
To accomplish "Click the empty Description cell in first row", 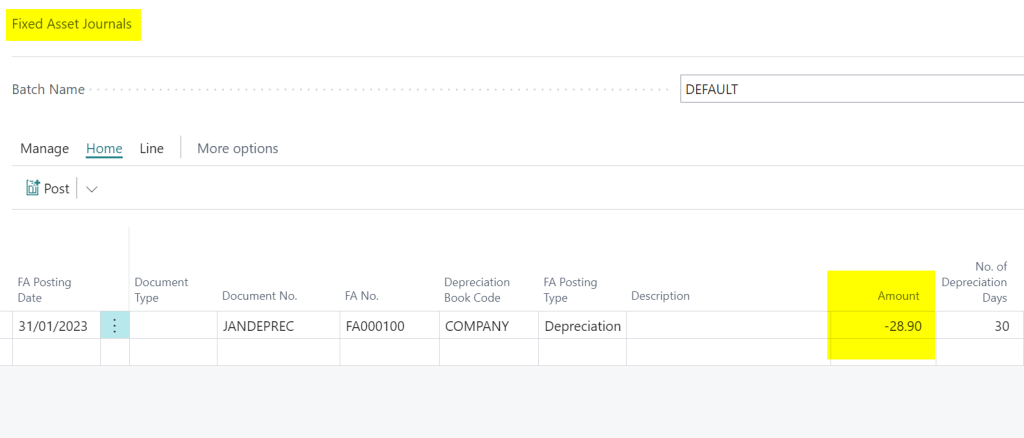I will 726,325.
